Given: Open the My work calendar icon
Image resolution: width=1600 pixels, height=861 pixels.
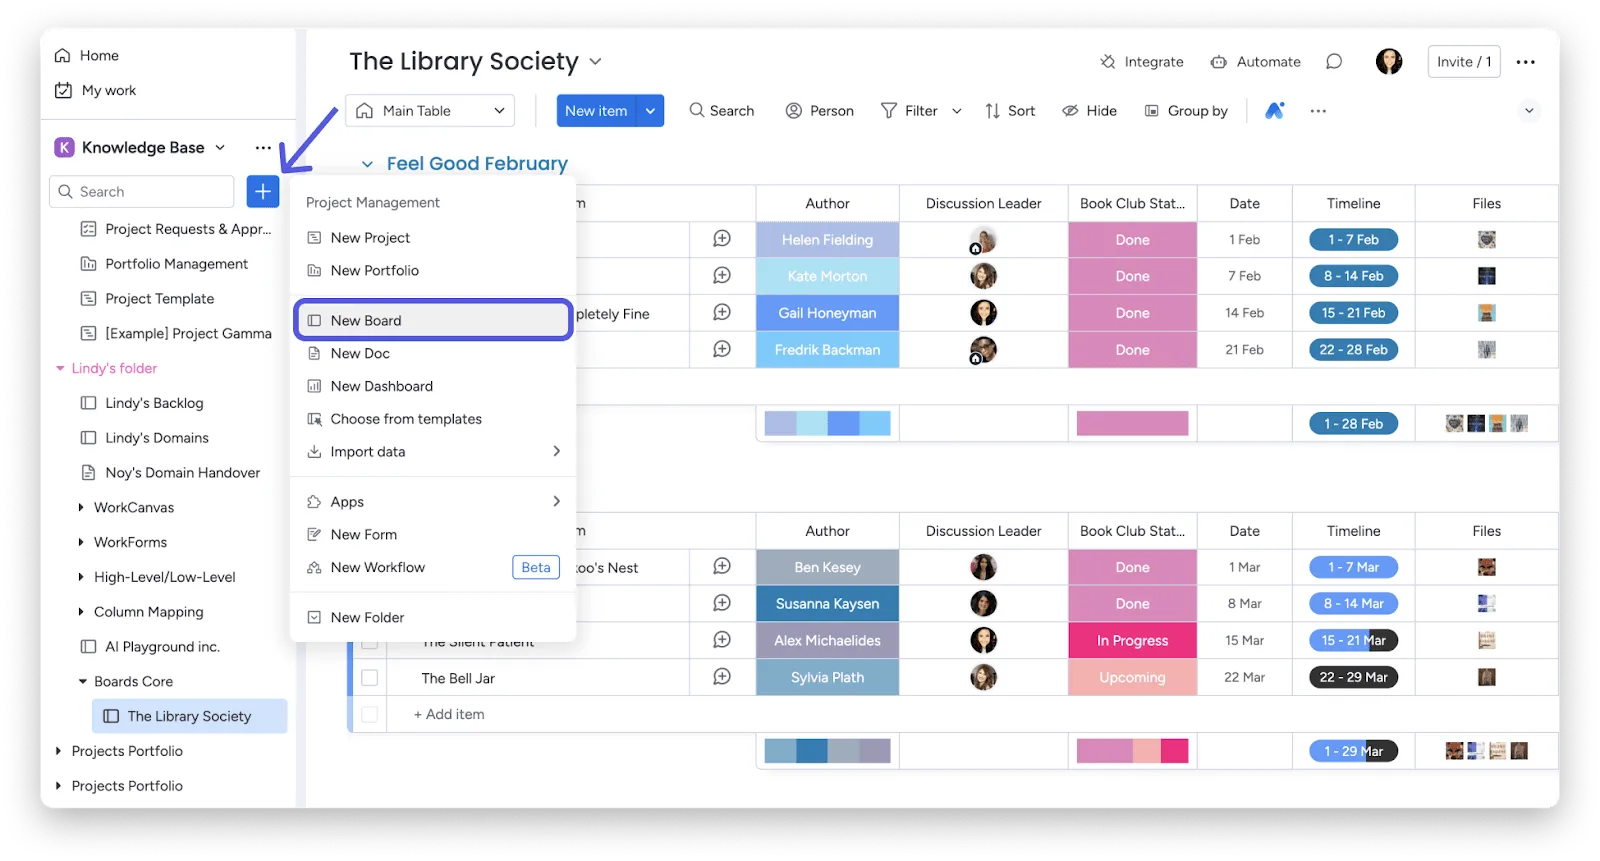Looking at the screenshot, I should coord(63,90).
